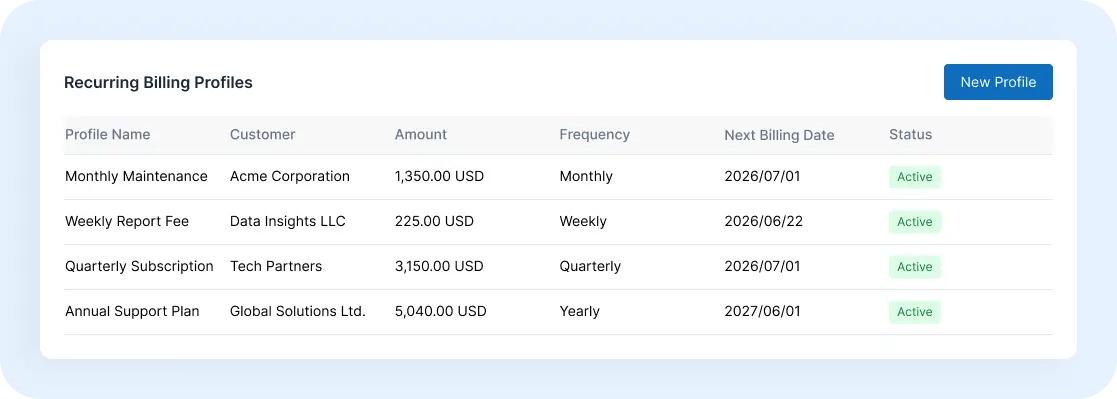Click Active badge for Weekly Report Fee
This screenshot has height=399, width=1117.
(915, 222)
